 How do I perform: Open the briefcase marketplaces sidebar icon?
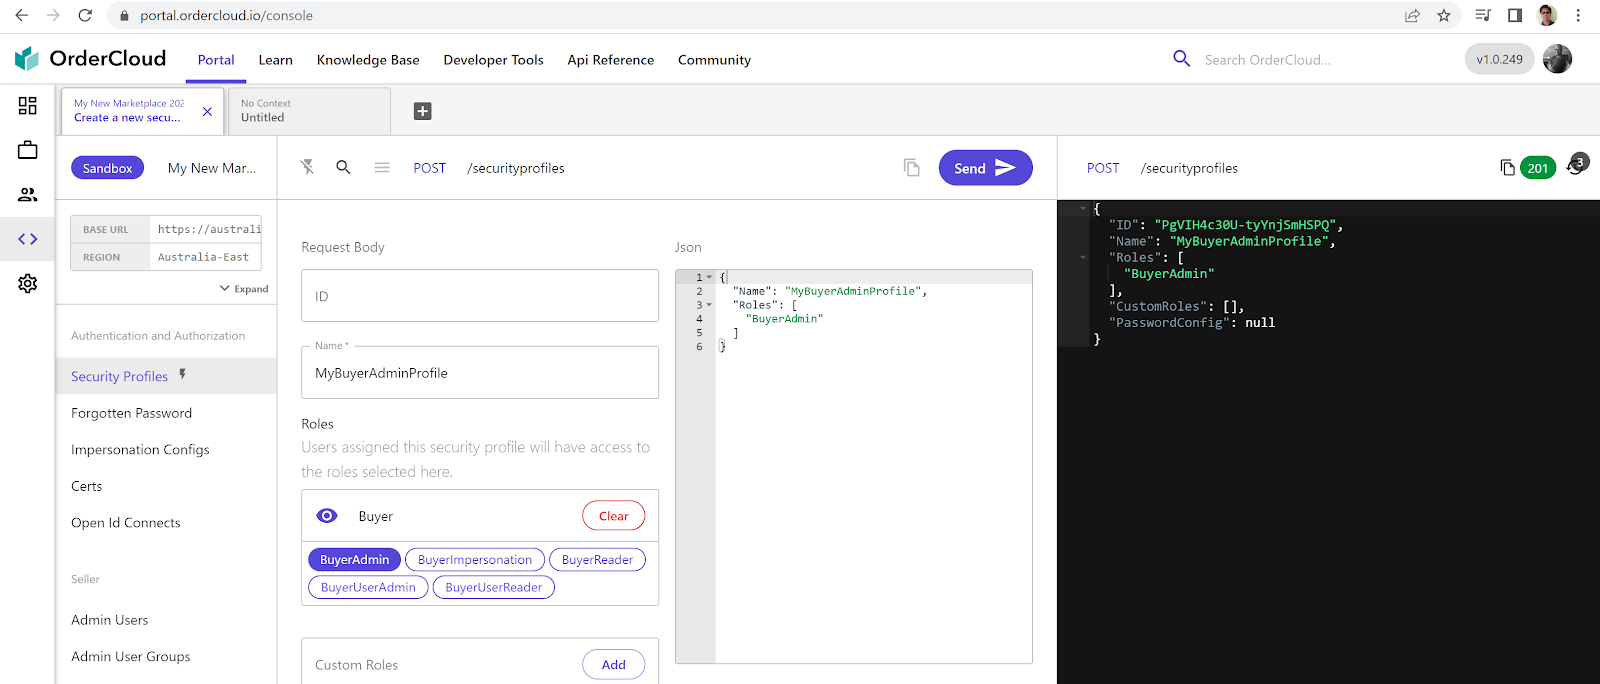click(x=28, y=150)
